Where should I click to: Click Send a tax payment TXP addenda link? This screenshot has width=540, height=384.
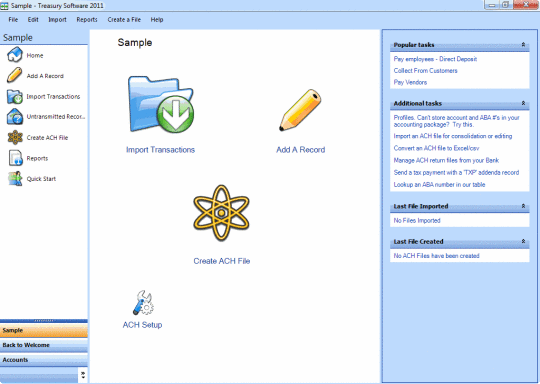click(456, 172)
